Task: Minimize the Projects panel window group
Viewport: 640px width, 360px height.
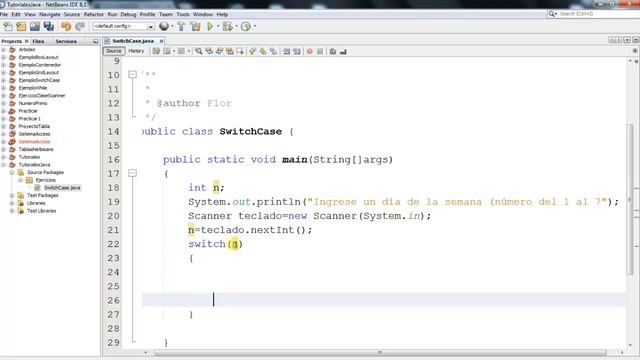Action: 96,41
